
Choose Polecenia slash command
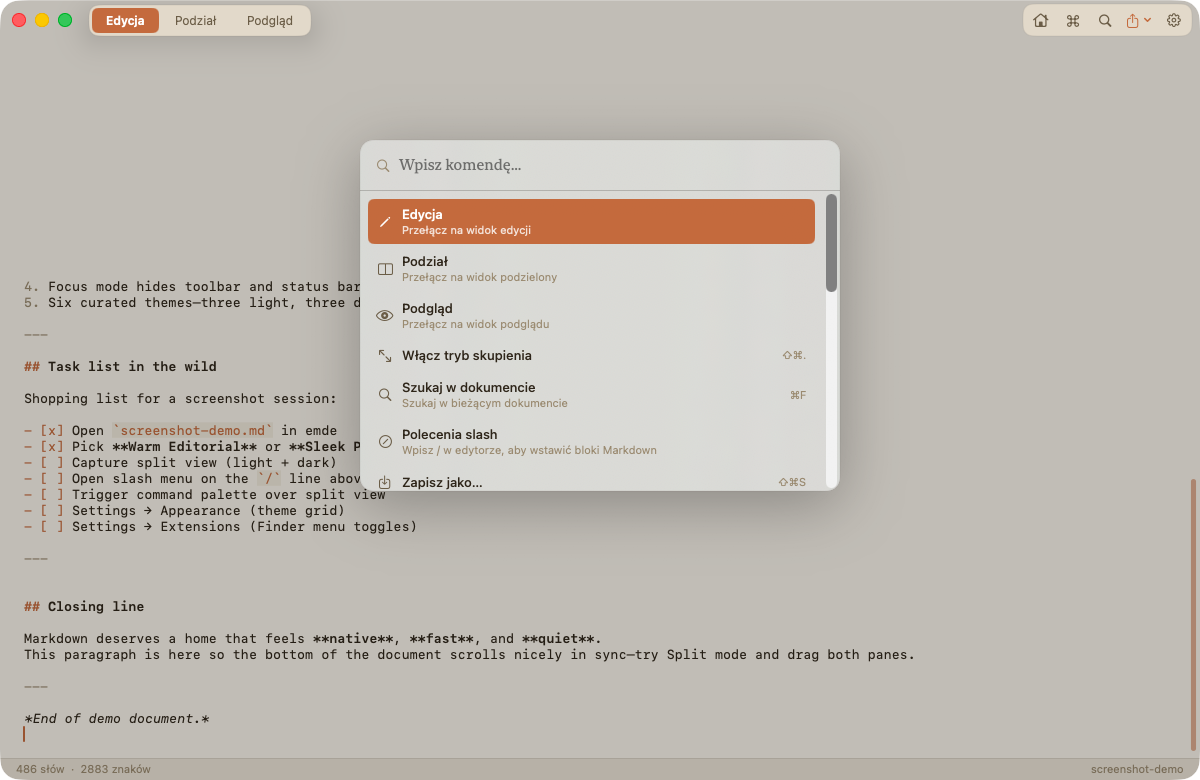coord(591,441)
